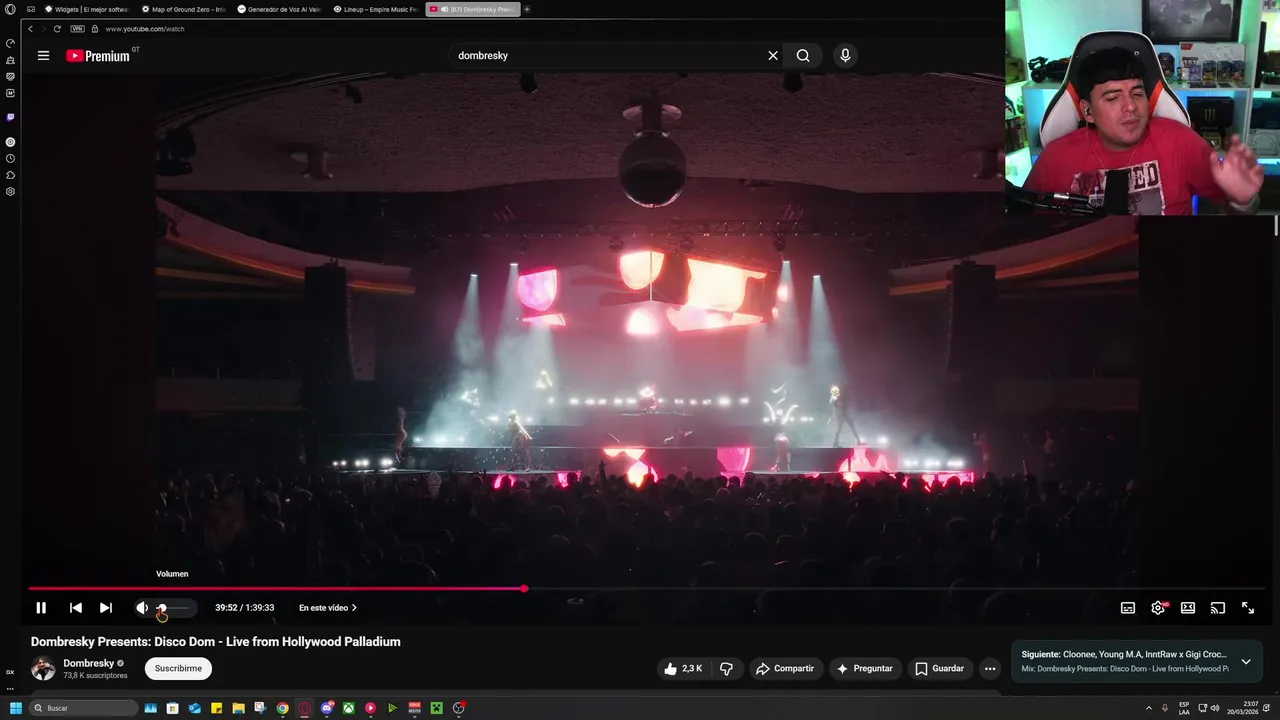Switch to the 'Generador de Voz AI' tab
The height and width of the screenshot is (720, 1280).
279,9
